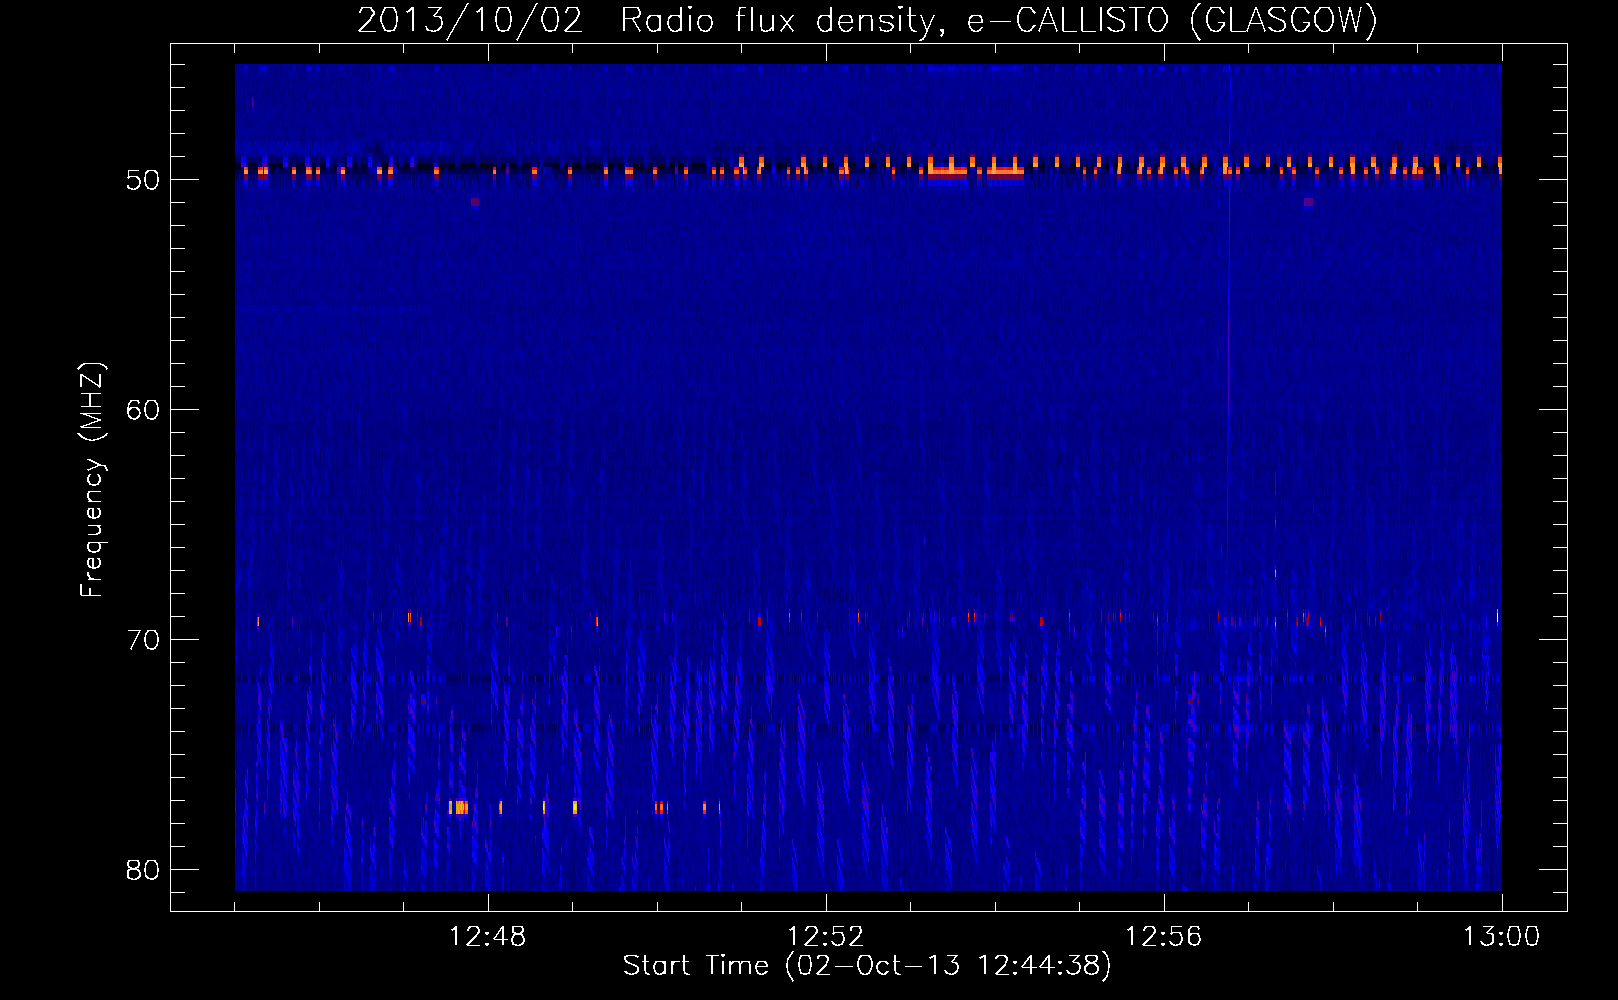The width and height of the screenshot is (1618, 1000).
Task: Select the 80 frequency tick label
Action: [143, 870]
